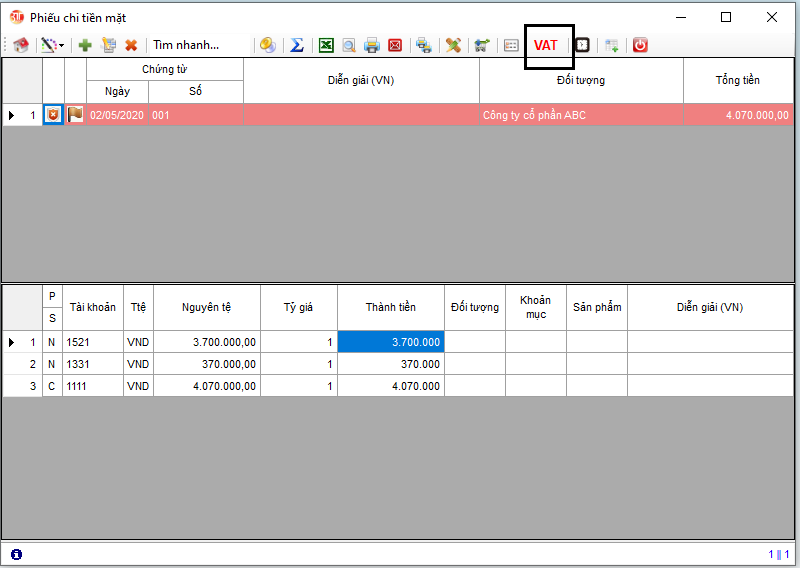Toggle the shield status icon in row 1
800x568 pixels.
point(54,115)
